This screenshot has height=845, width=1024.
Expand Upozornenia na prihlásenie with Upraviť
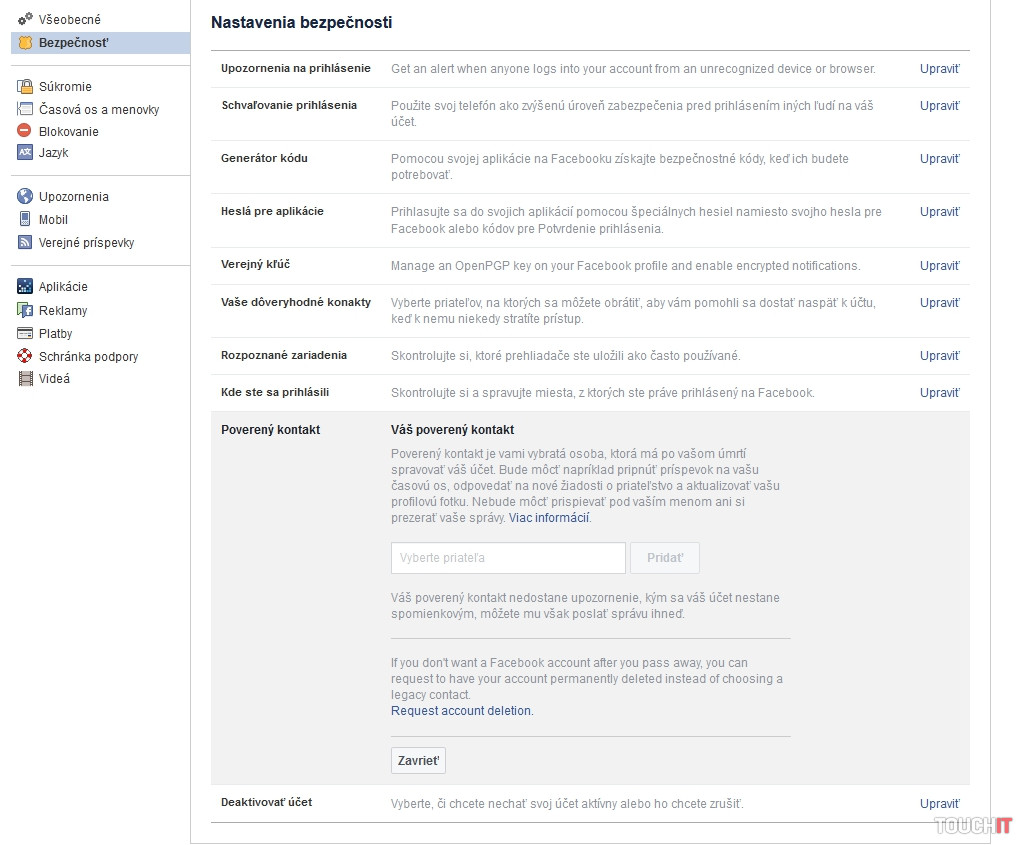point(939,69)
